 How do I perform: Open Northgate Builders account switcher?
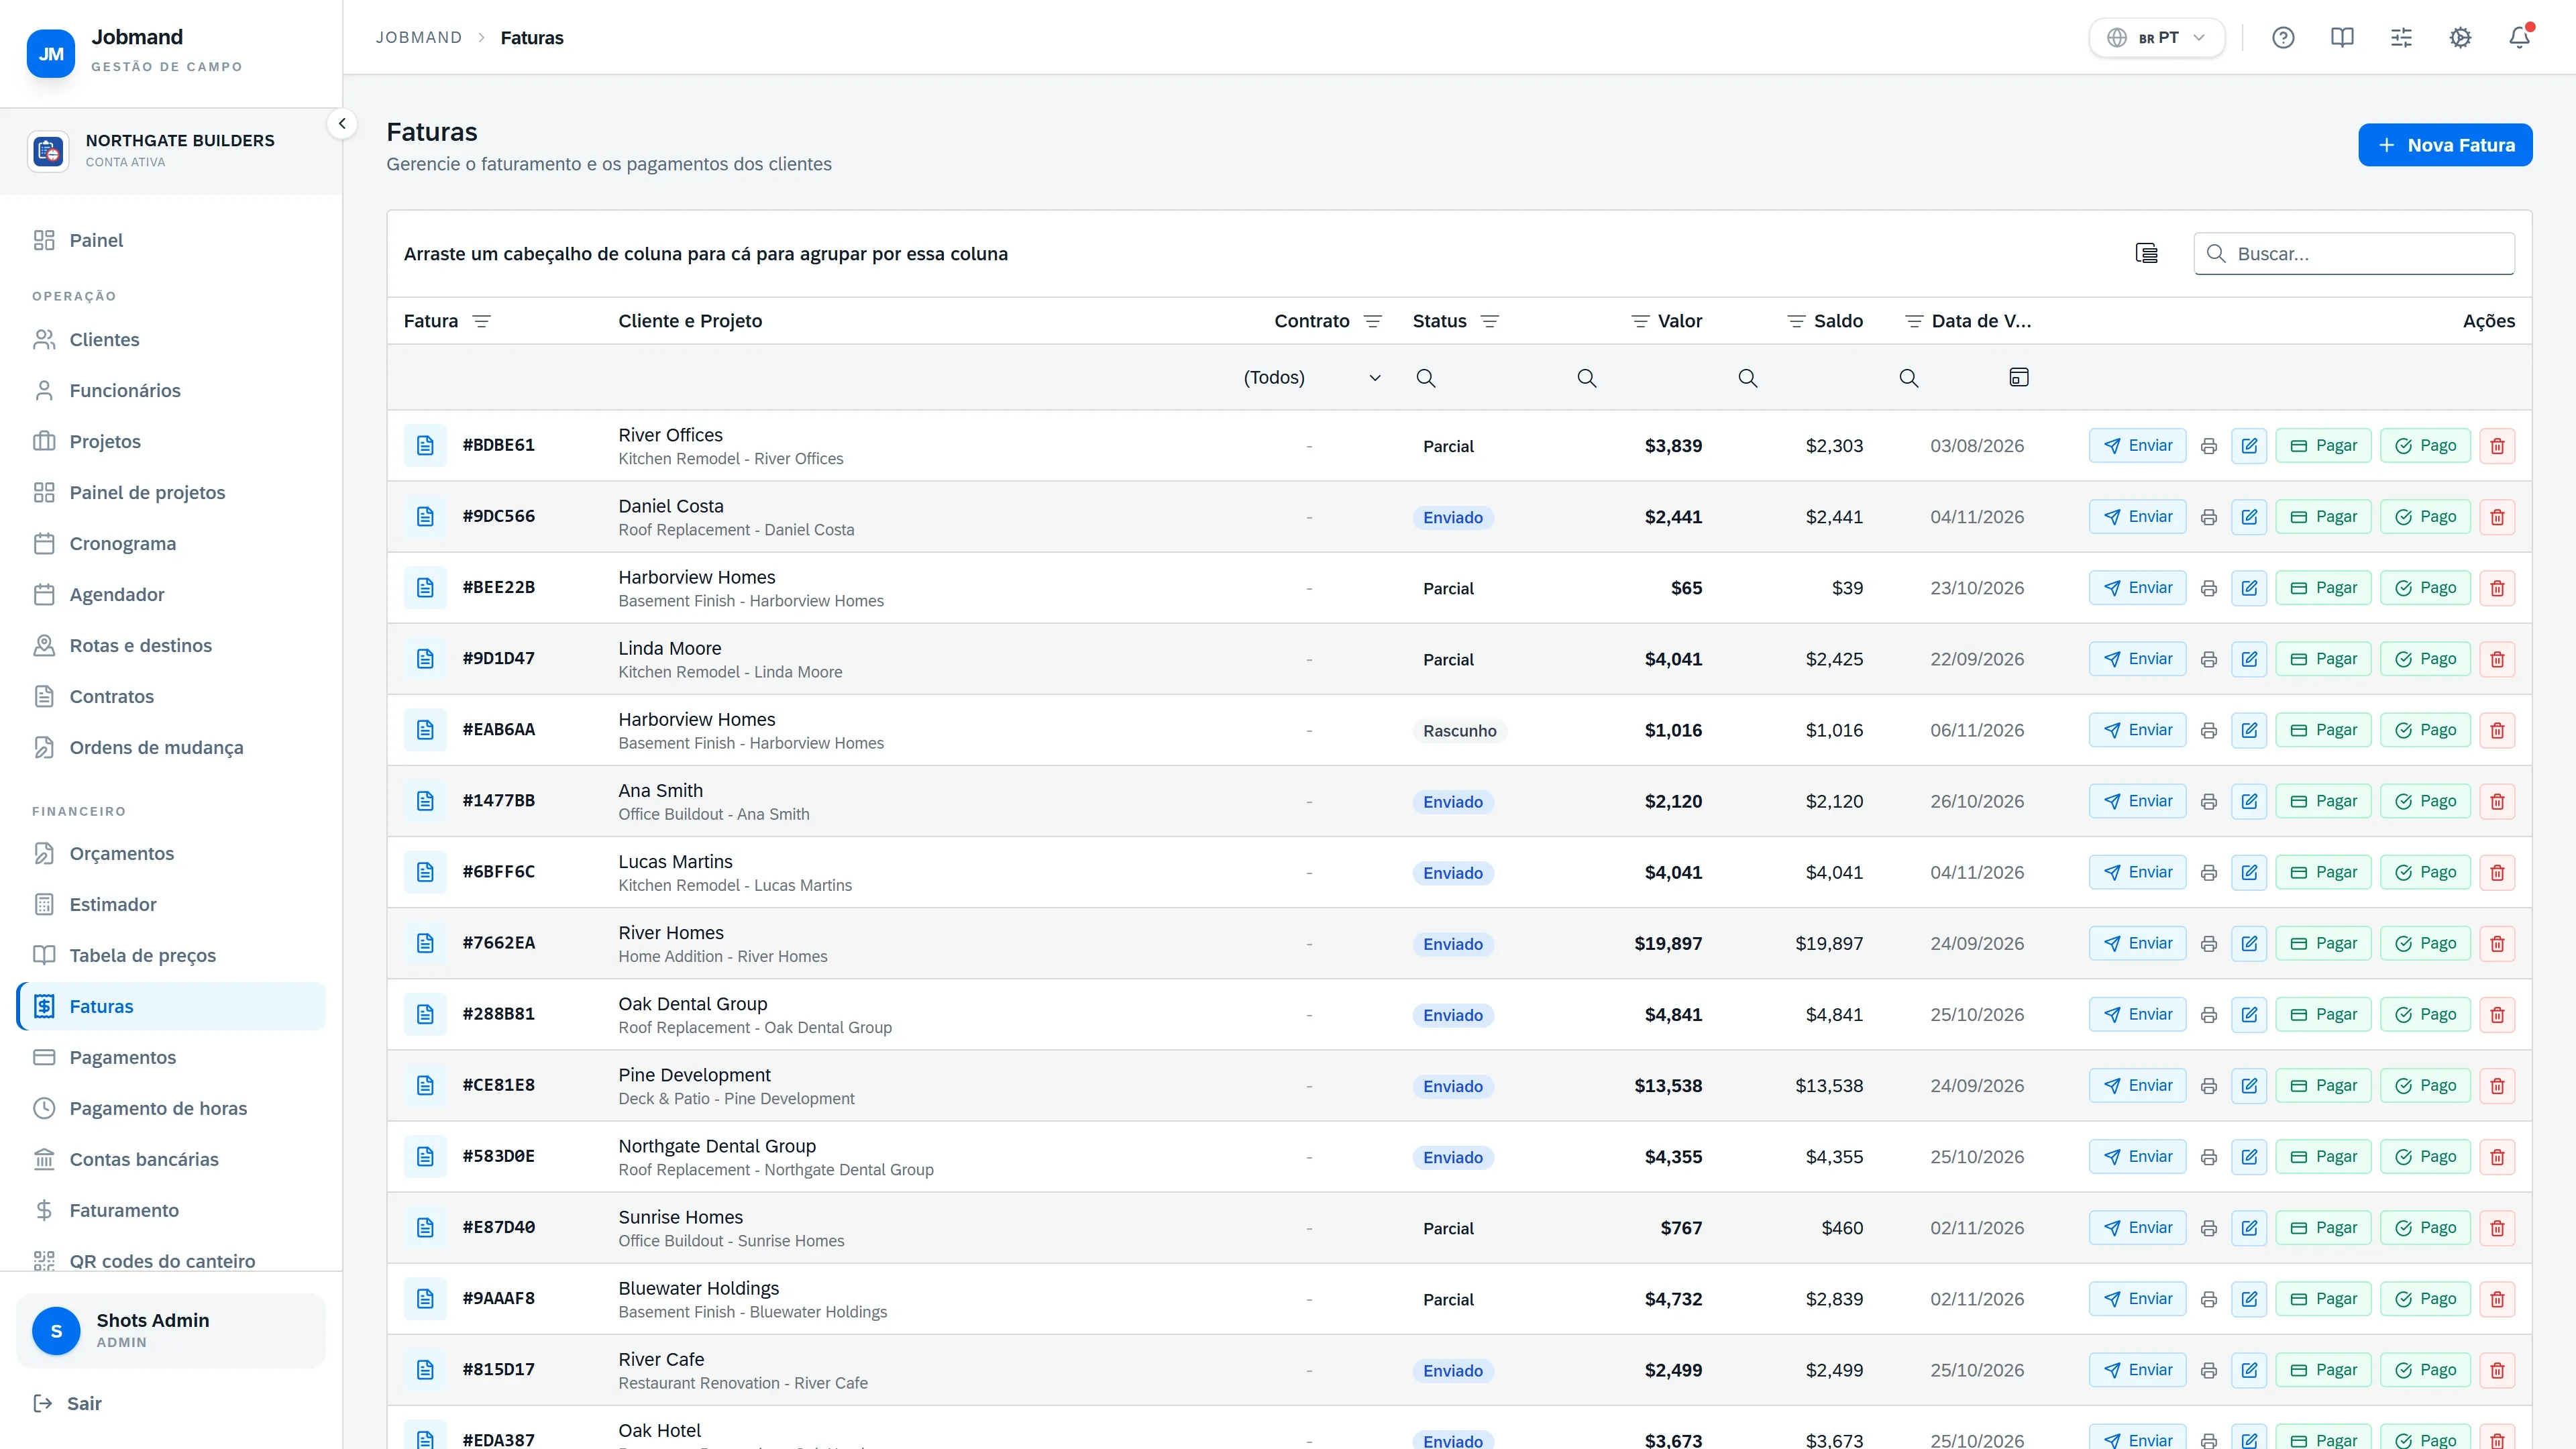coord(171,151)
